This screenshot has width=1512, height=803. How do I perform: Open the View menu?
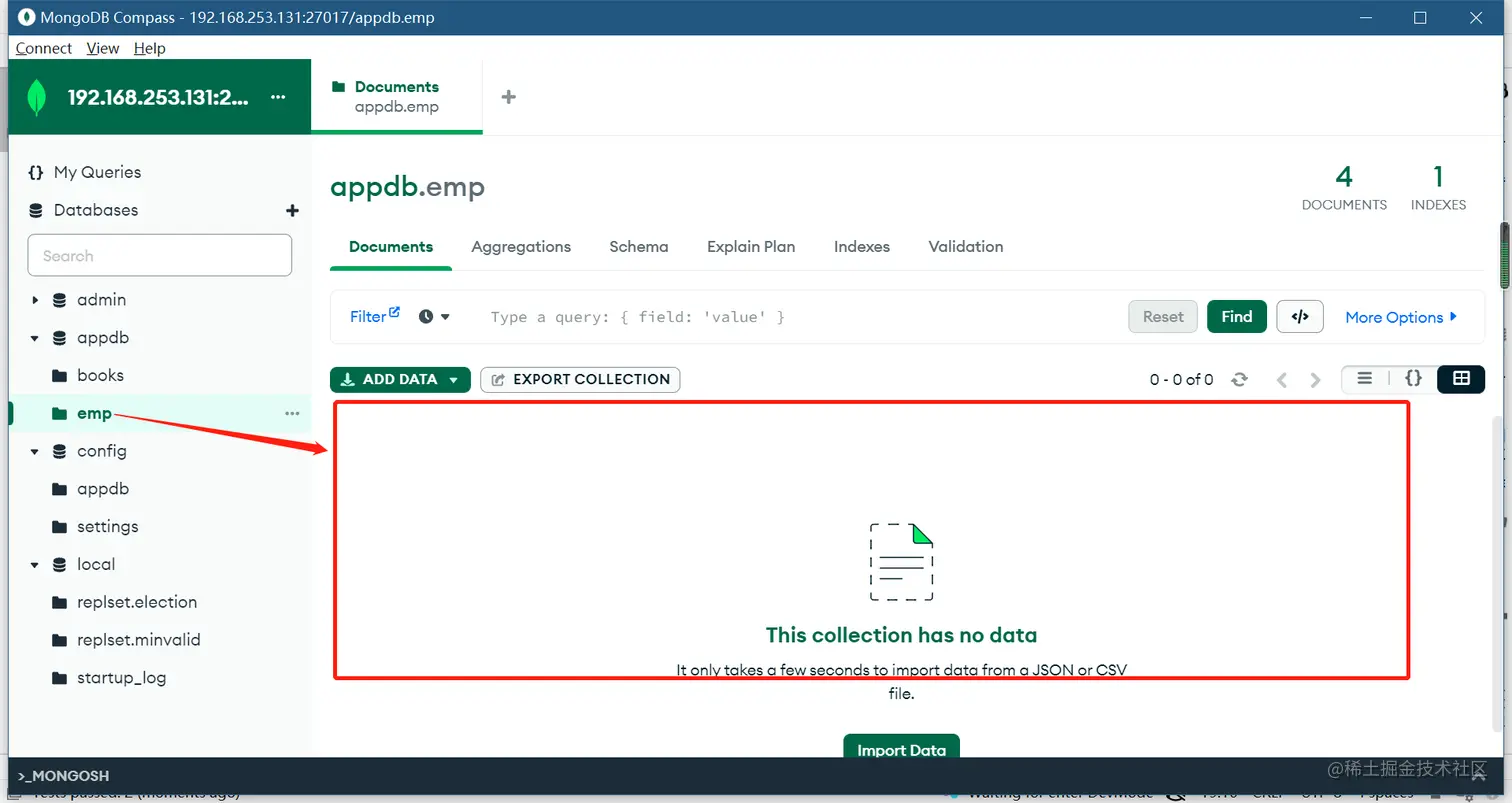coord(103,48)
